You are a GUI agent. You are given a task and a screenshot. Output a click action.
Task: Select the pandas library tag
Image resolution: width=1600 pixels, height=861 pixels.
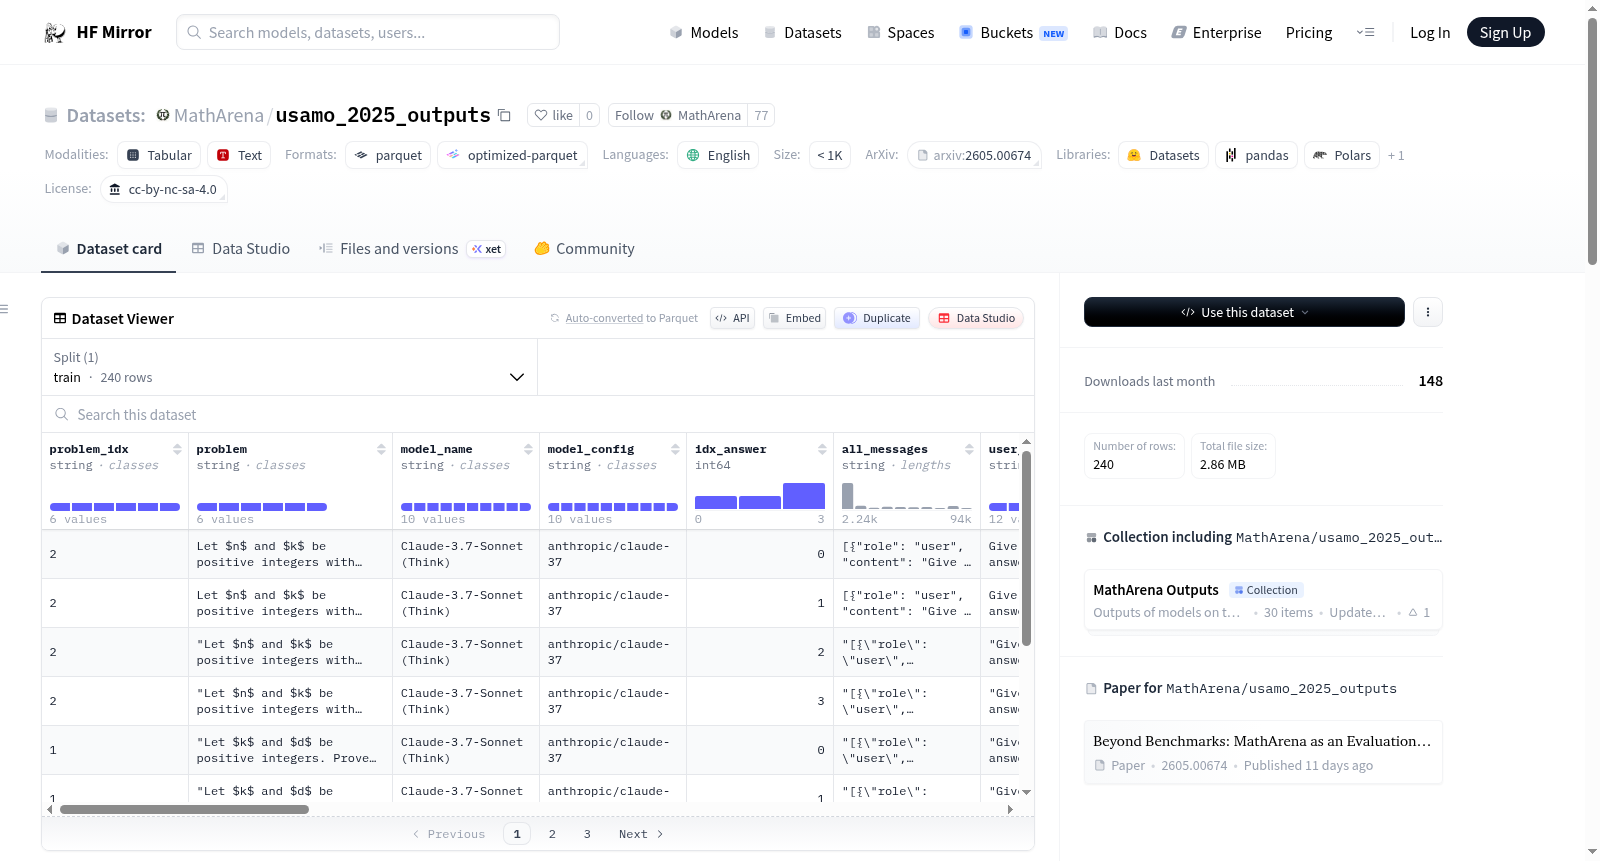point(1257,155)
